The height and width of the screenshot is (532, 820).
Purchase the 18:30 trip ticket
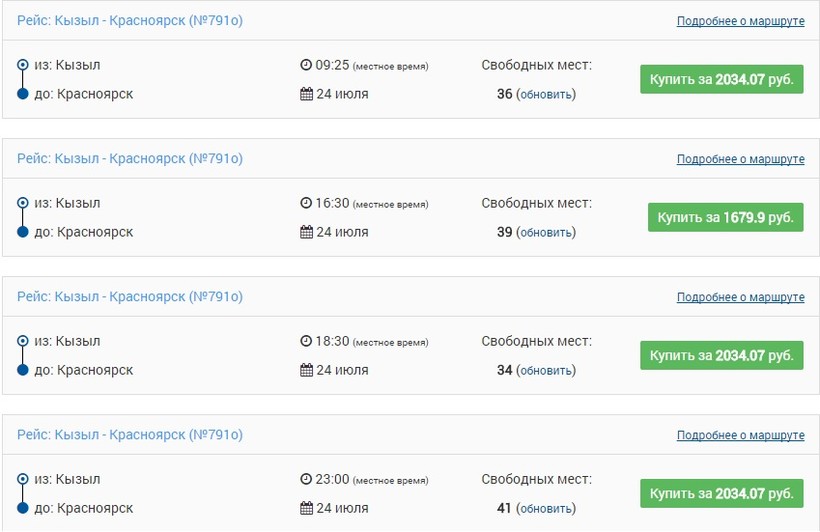click(x=721, y=355)
